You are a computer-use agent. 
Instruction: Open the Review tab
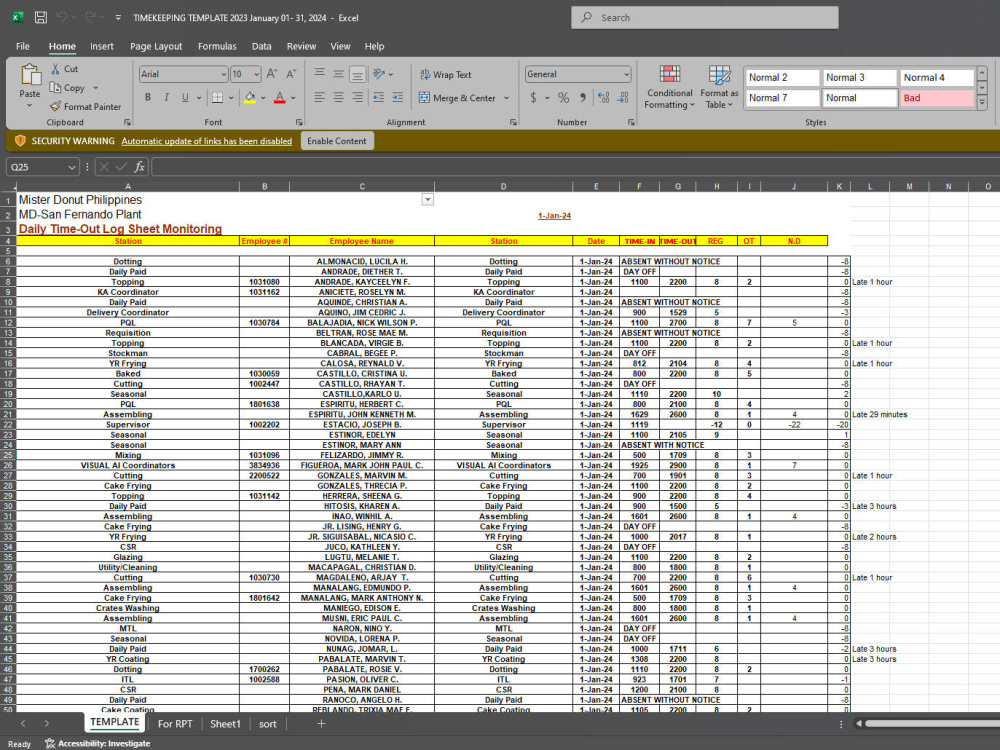(301, 47)
